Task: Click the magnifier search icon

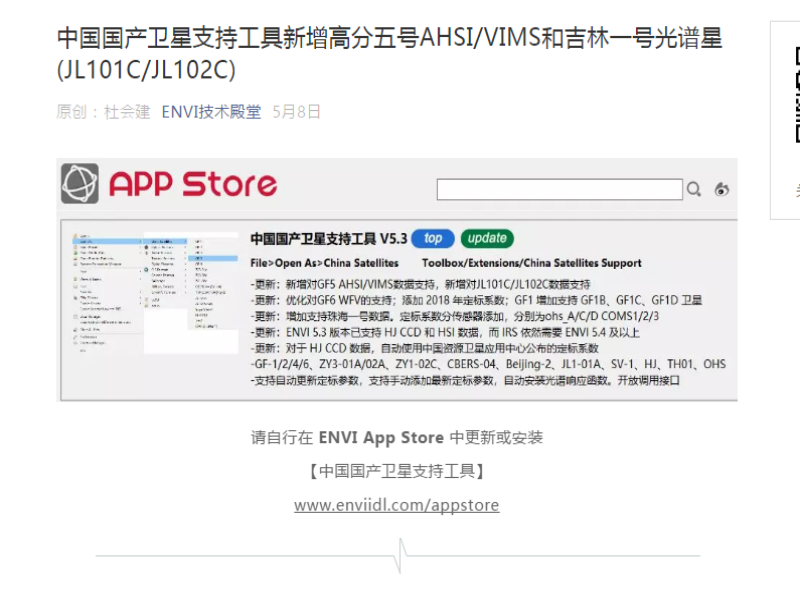Action: [x=693, y=189]
